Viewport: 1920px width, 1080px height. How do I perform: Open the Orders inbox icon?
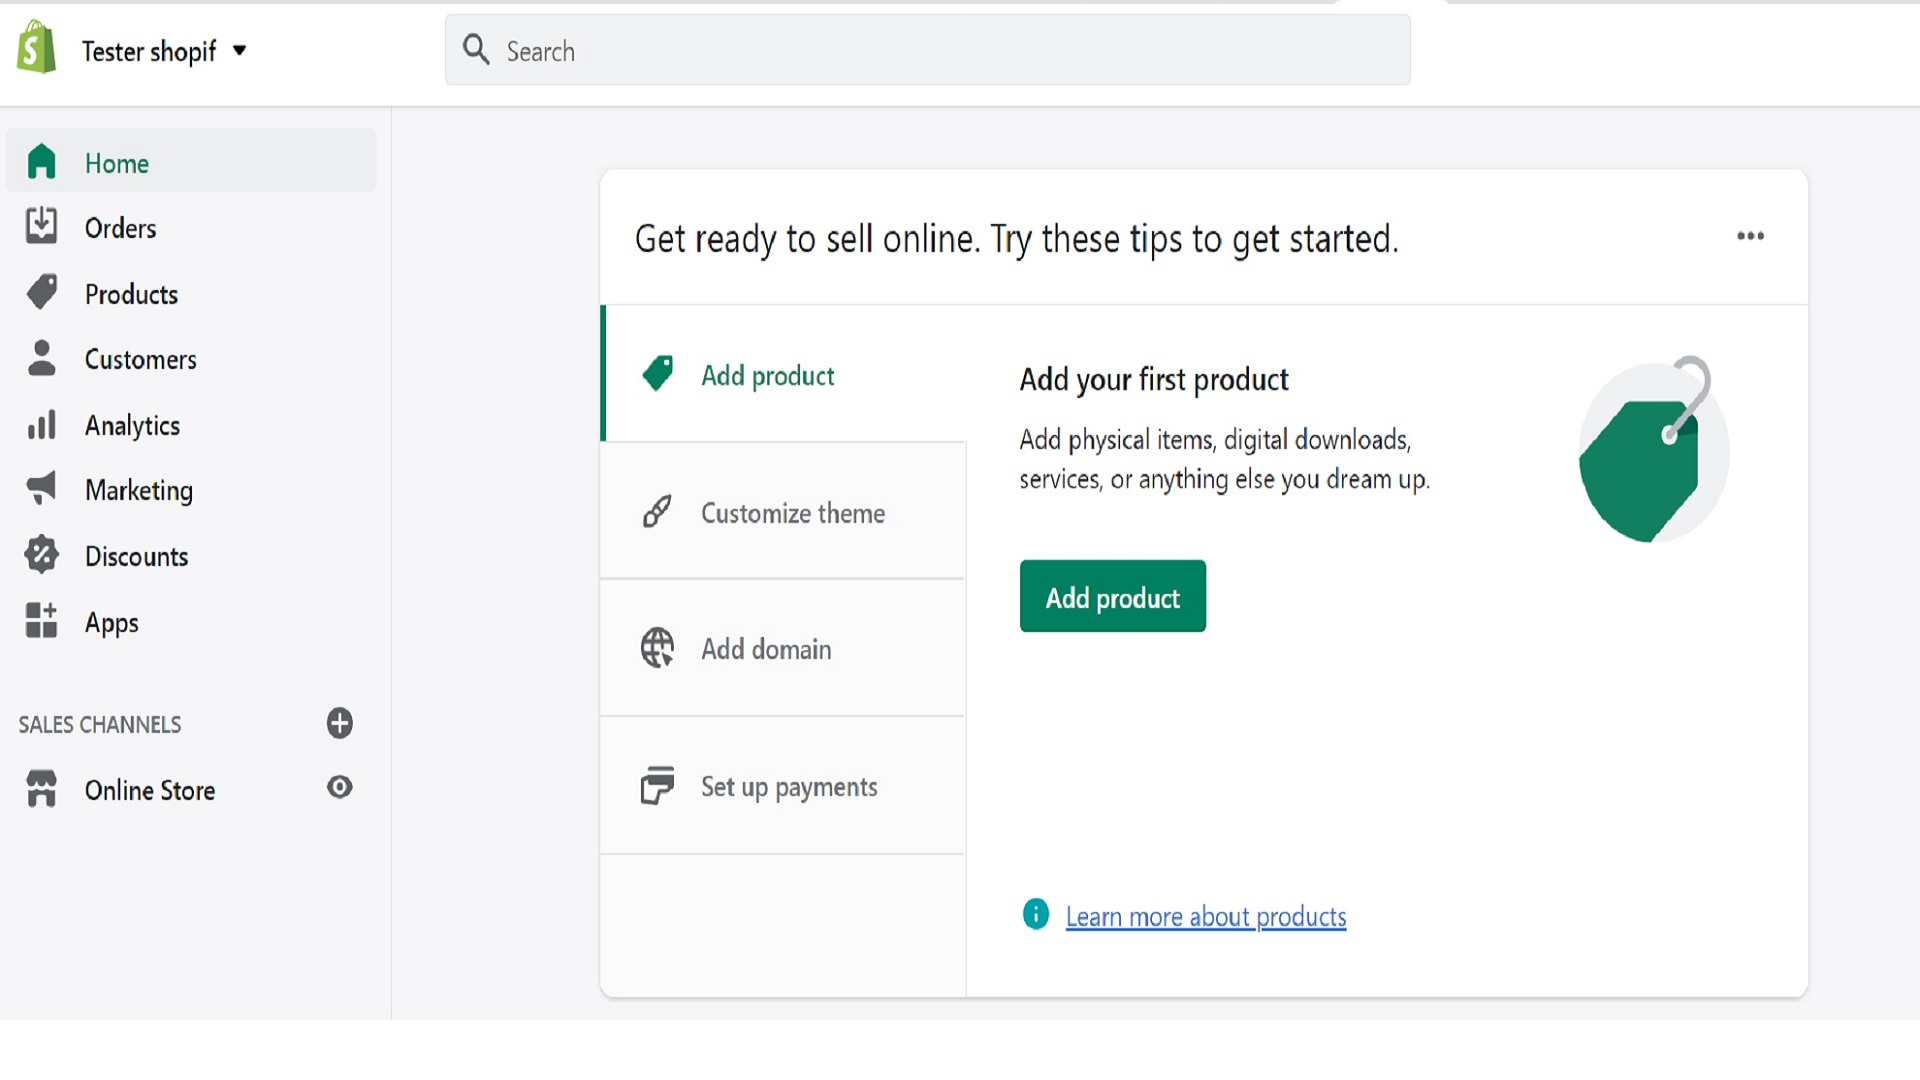(x=41, y=226)
